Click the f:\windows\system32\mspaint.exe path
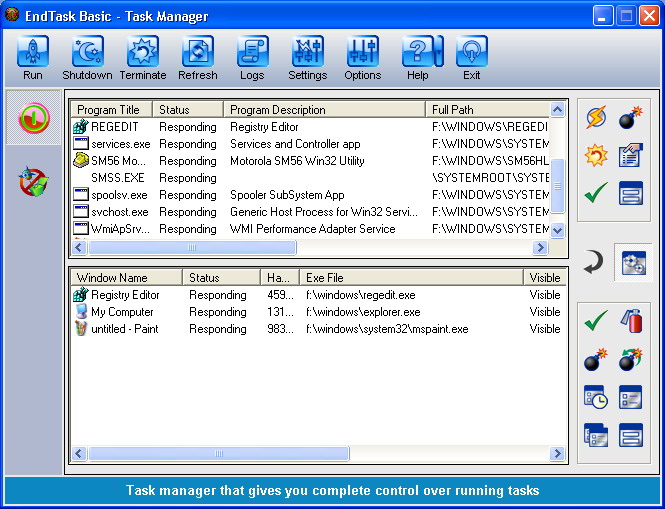The height and width of the screenshot is (509, 665). [387, 329]
